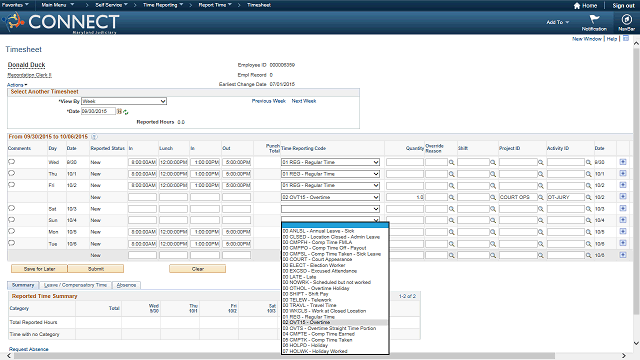Viewport: 640px width, 360px height.
Task: Click the horizontal scrollbar at bottom
Action: pos(284,356)
